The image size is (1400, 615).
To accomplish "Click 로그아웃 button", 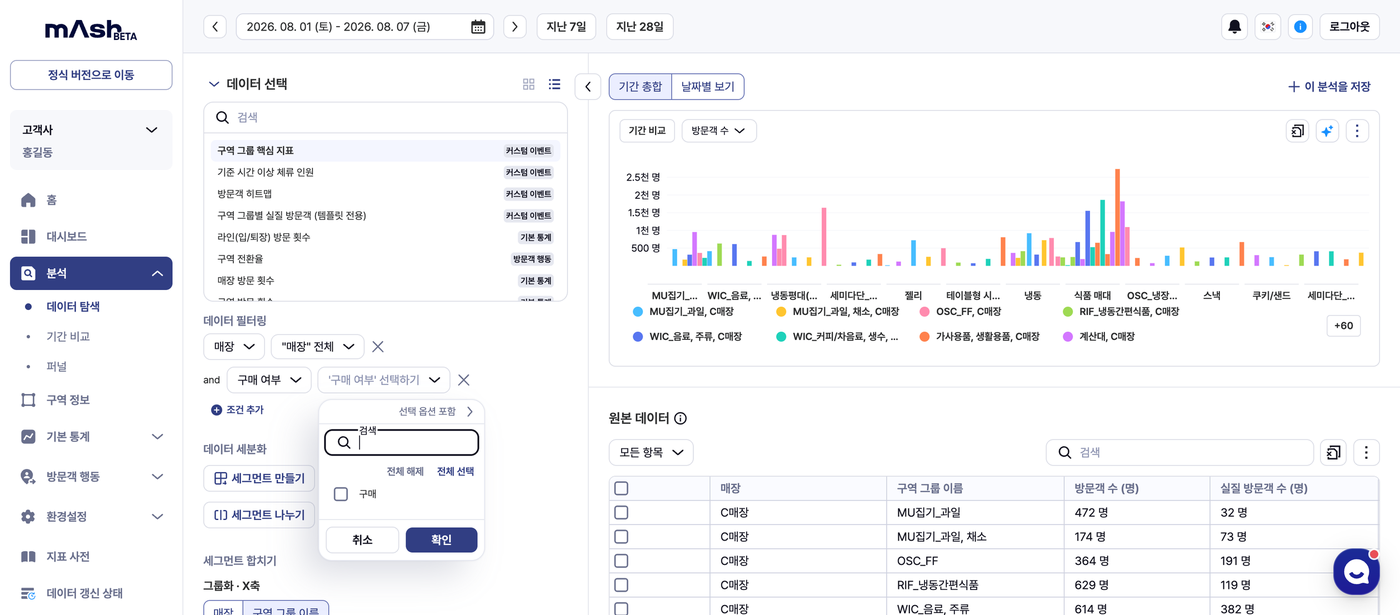I will click(1350, 27).
